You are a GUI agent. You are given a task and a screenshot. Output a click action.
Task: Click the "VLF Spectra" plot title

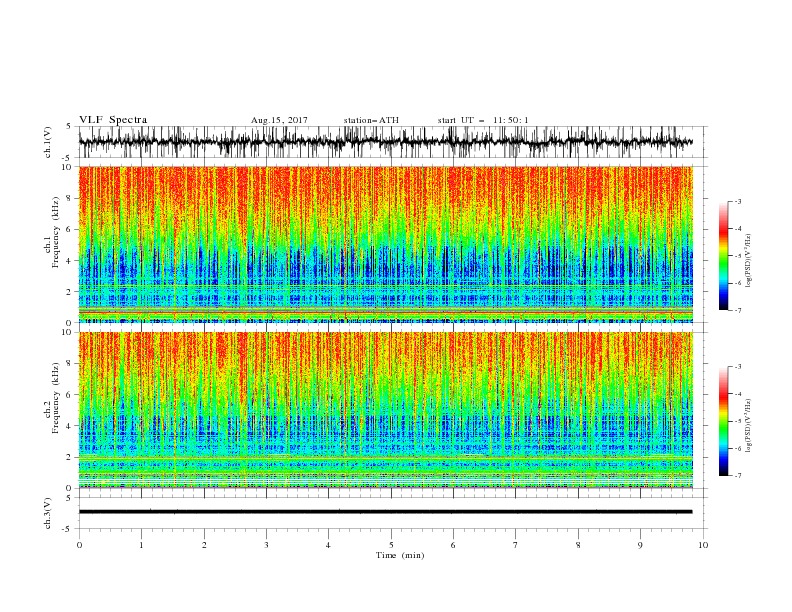pos(113,120)
